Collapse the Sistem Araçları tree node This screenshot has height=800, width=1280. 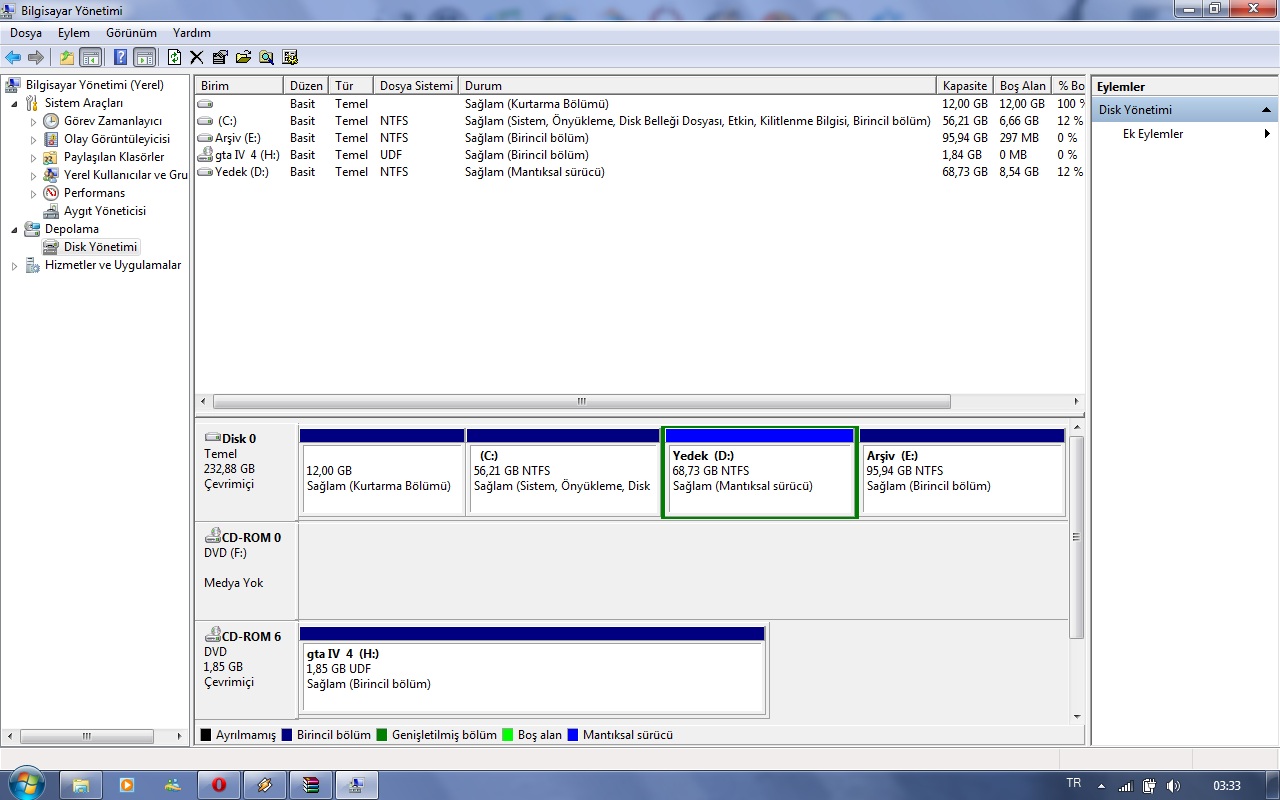(x=14, y=103)
